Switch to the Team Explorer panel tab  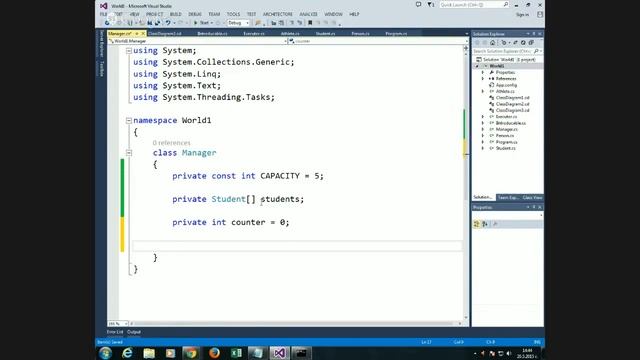[508, 198]
